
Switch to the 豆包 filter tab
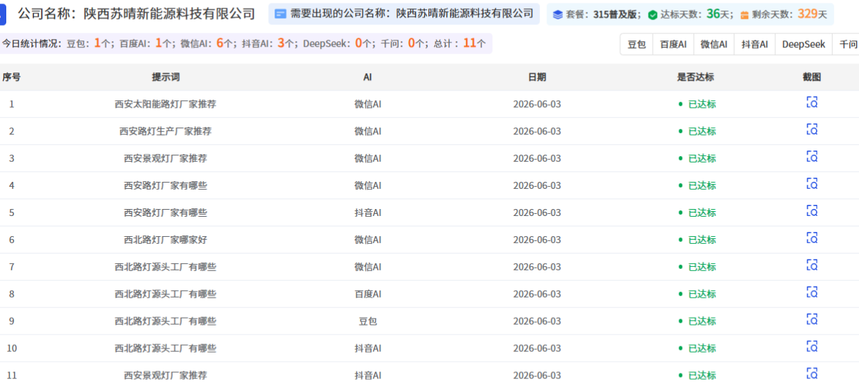(637, 44)
